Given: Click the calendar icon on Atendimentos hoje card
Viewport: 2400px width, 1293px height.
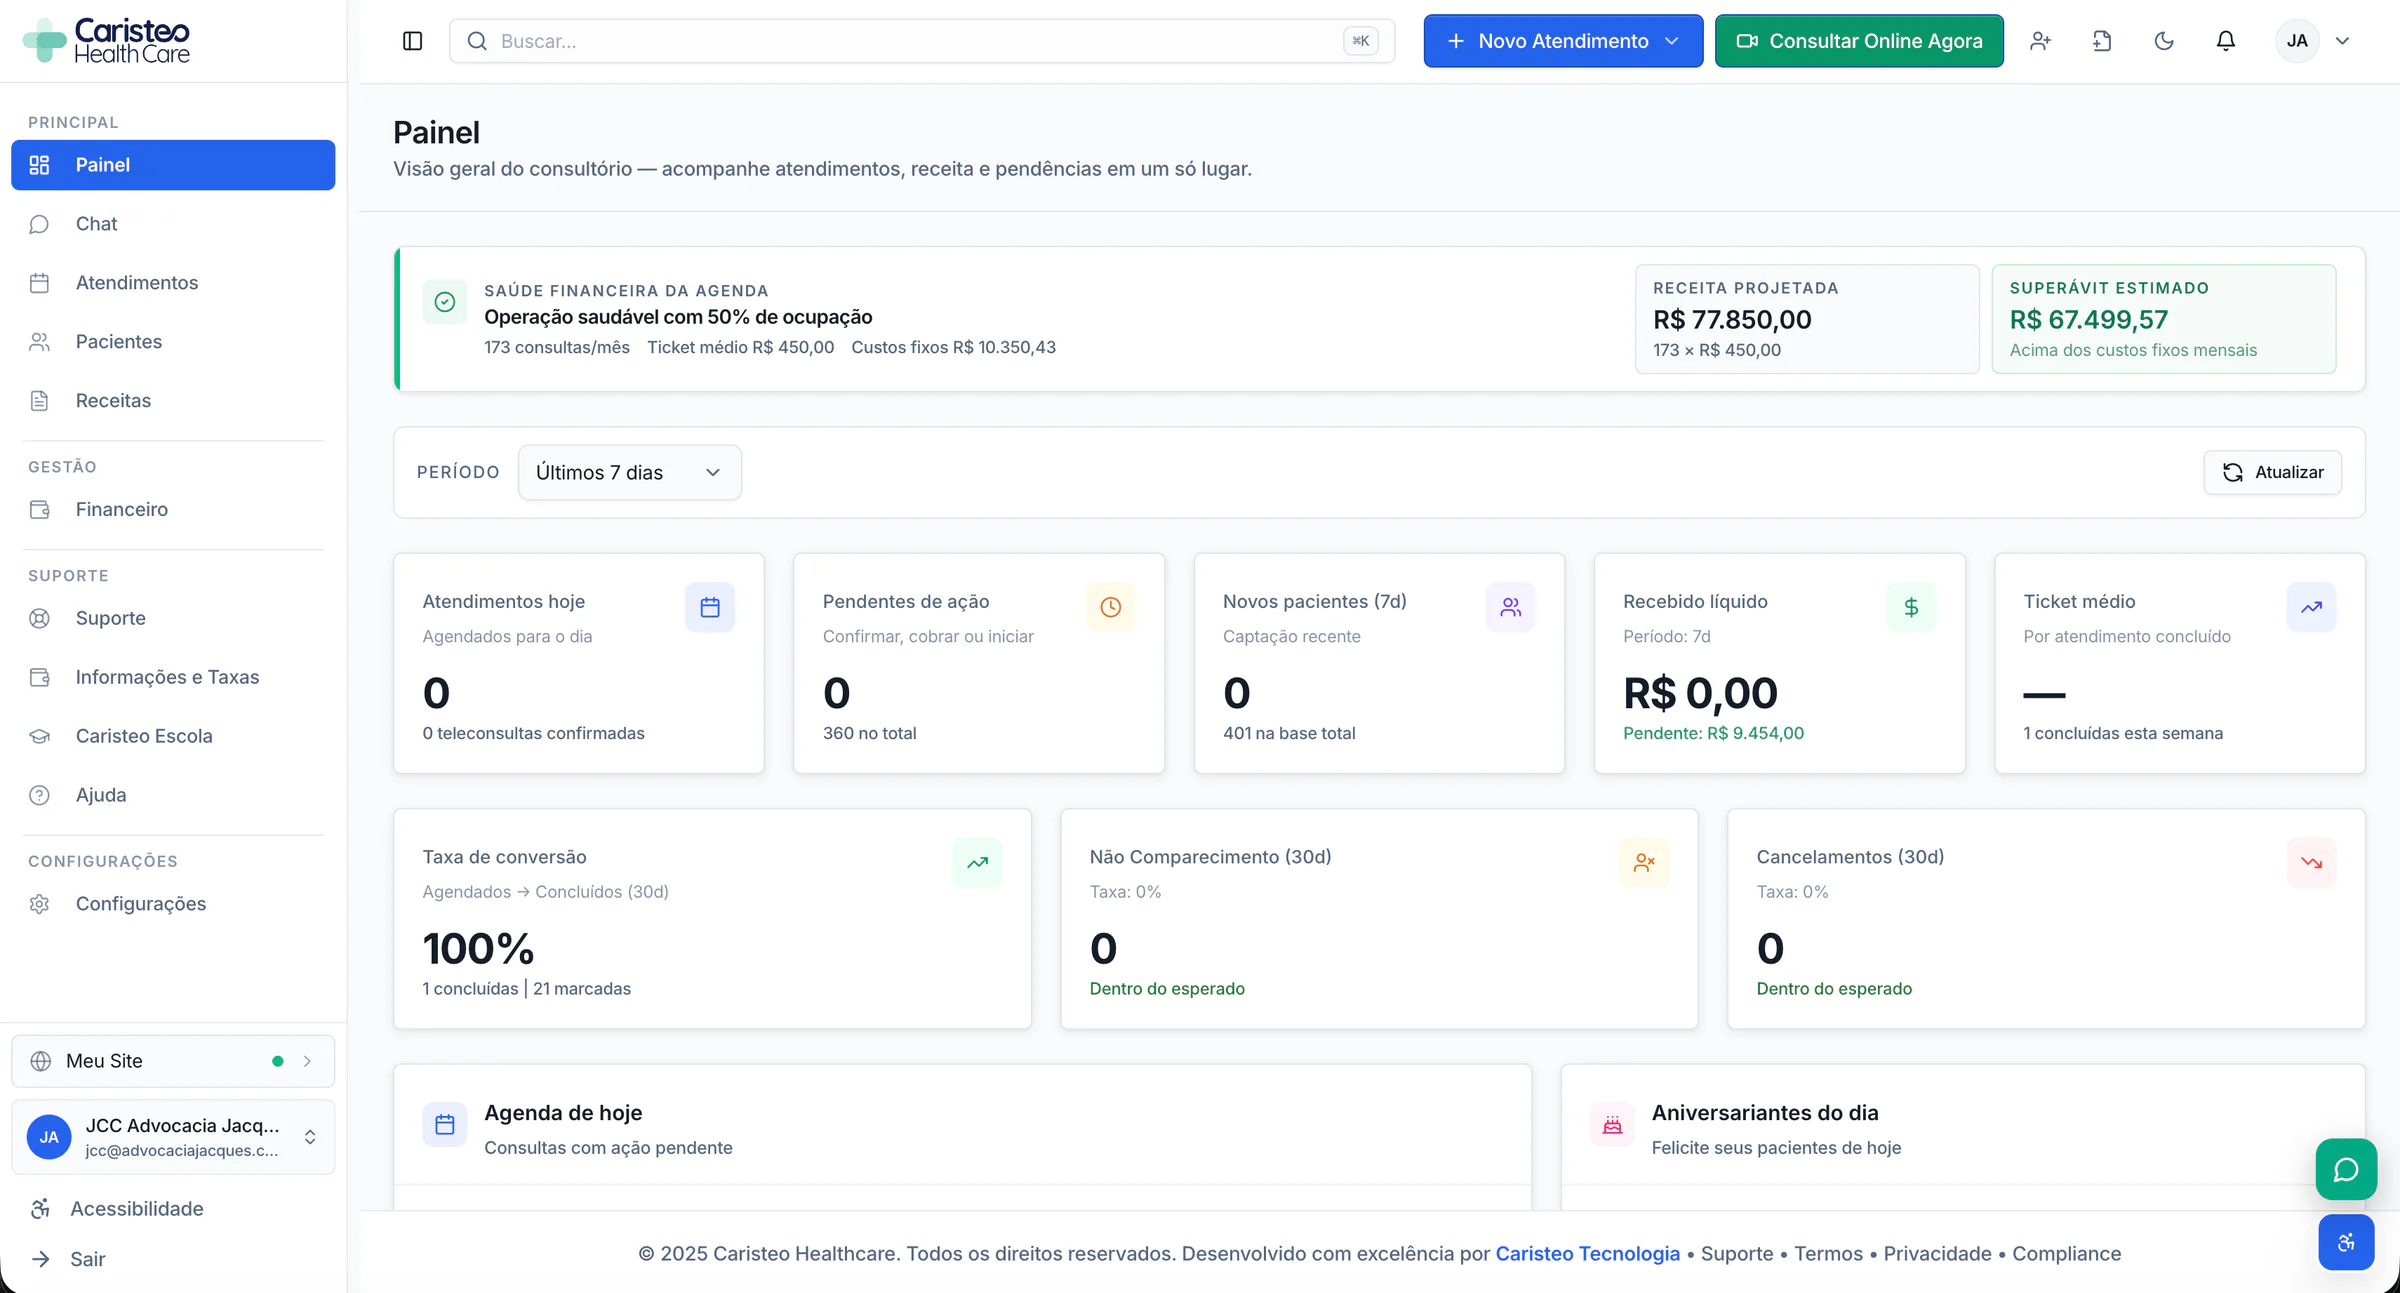Looking at the screenshot, I should 710,608.
